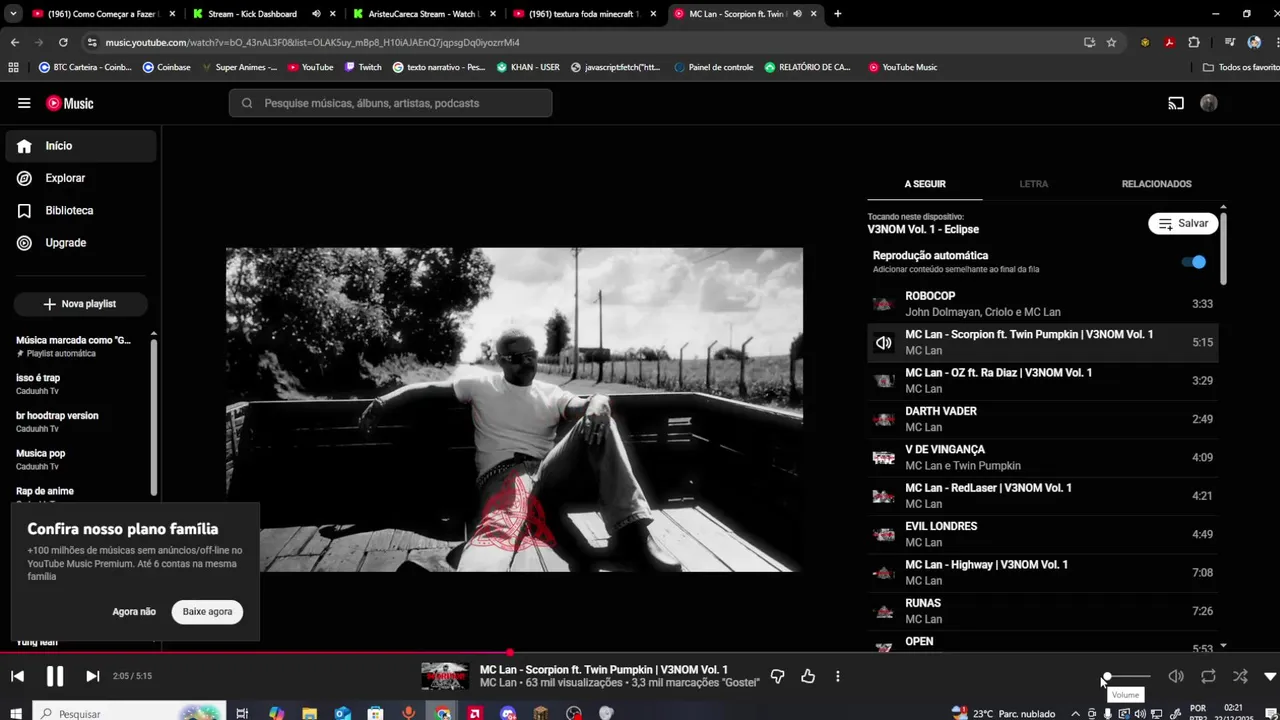Open the song's more options menu
Screen dimensions: 1280x720
pos(837,677)
